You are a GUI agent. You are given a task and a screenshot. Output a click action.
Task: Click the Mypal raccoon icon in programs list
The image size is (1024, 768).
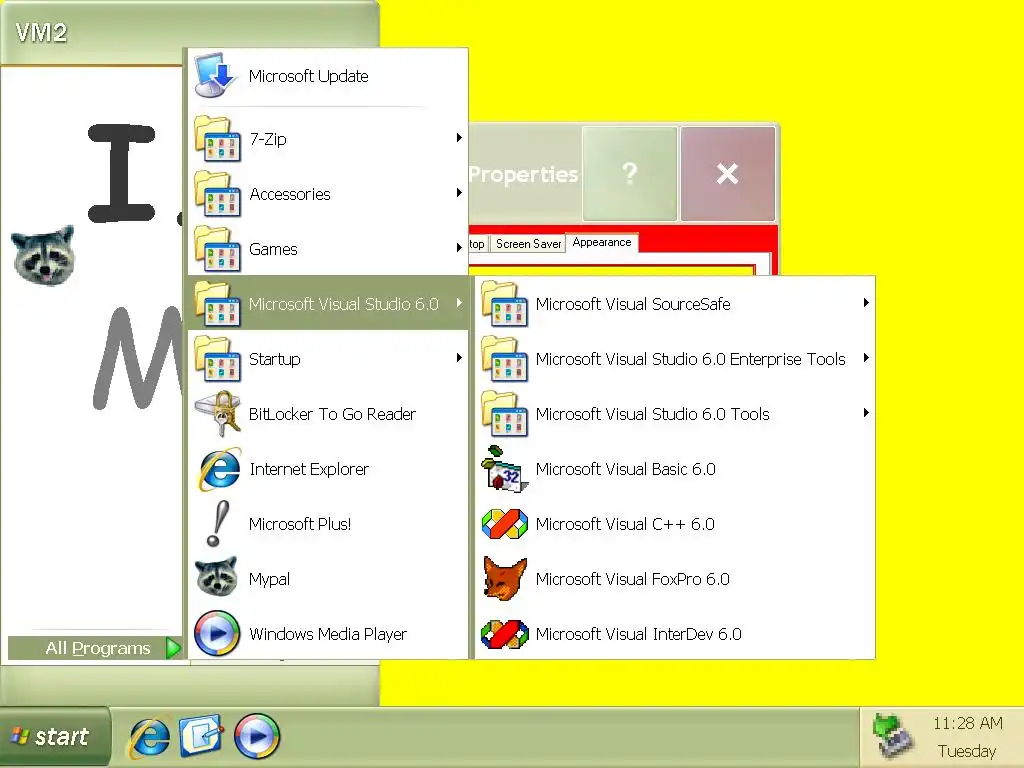(x=216, y=577)
